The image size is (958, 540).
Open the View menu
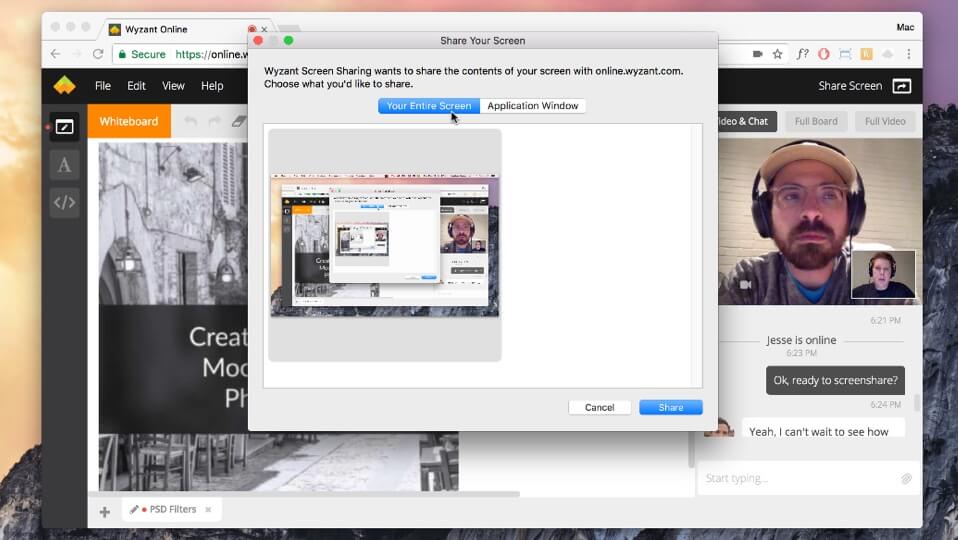173,86
